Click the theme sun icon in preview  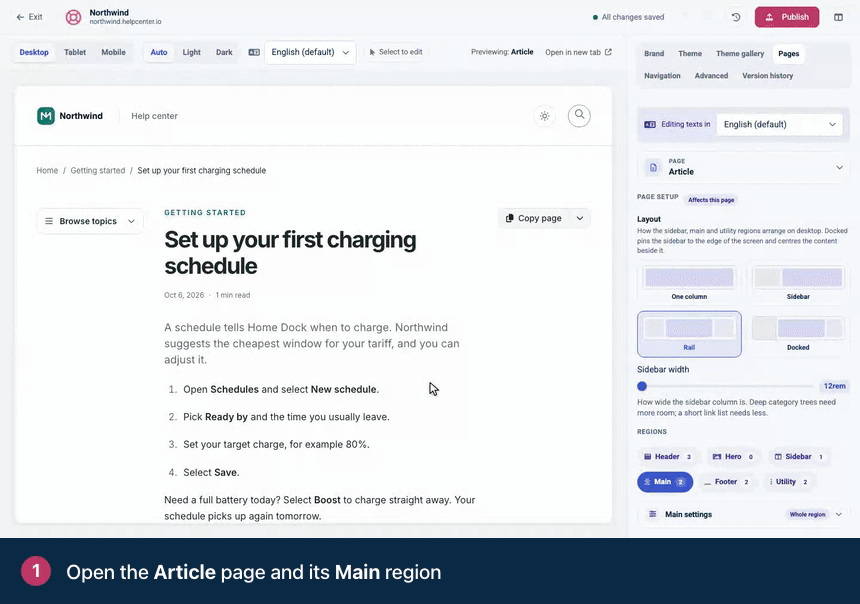point(545,116)
